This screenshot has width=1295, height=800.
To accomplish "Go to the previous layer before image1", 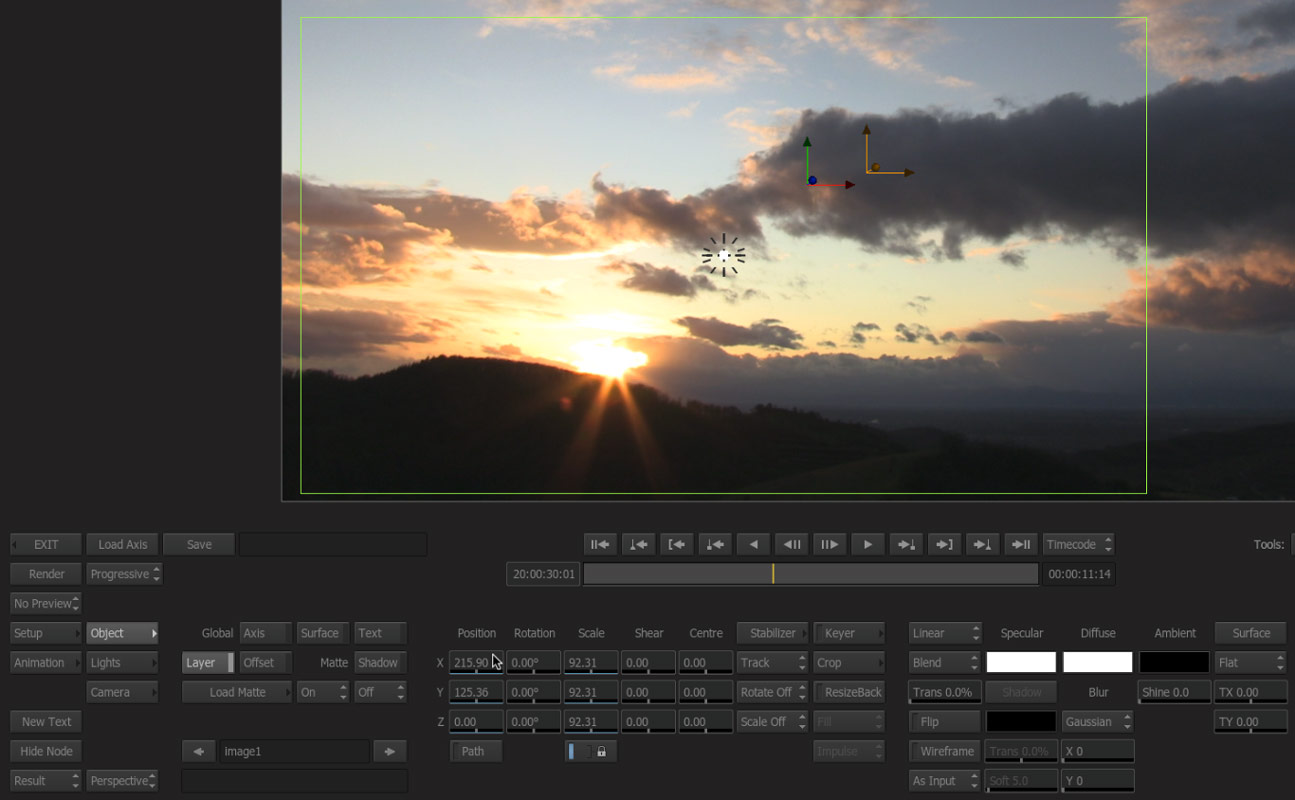I will pos(198,751).
